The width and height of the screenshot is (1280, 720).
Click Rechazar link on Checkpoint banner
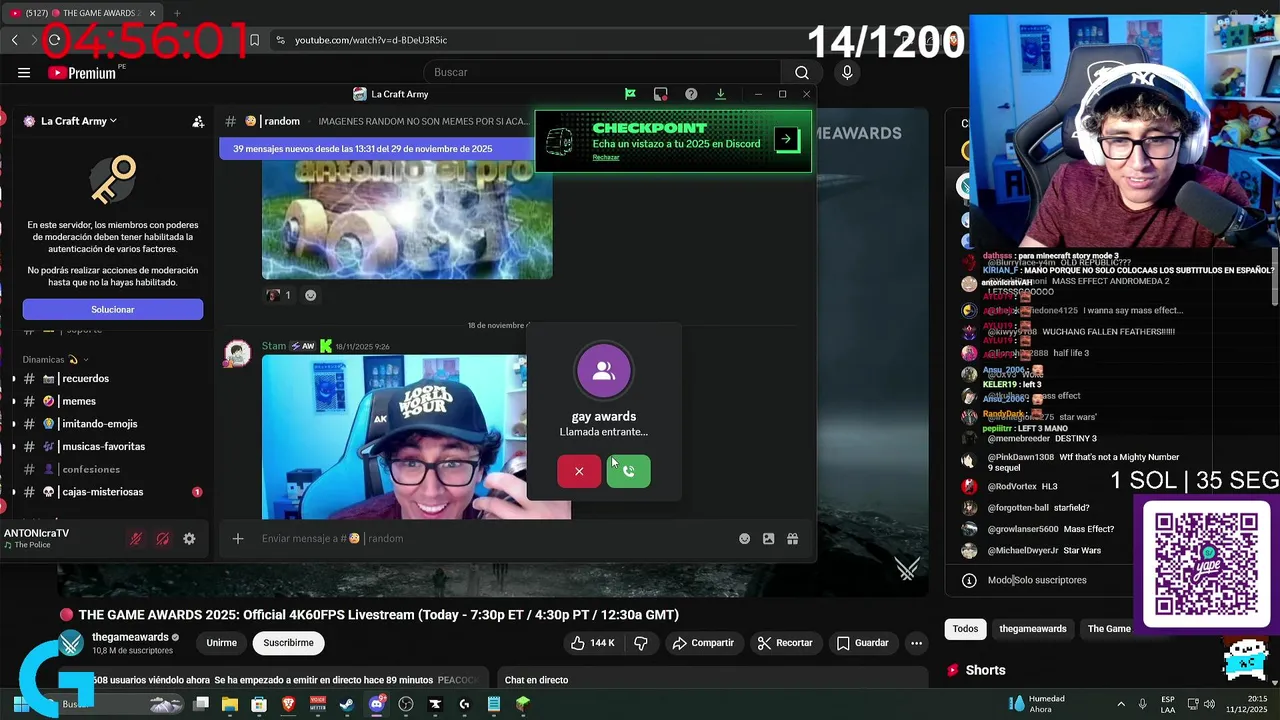pos(606,157)
